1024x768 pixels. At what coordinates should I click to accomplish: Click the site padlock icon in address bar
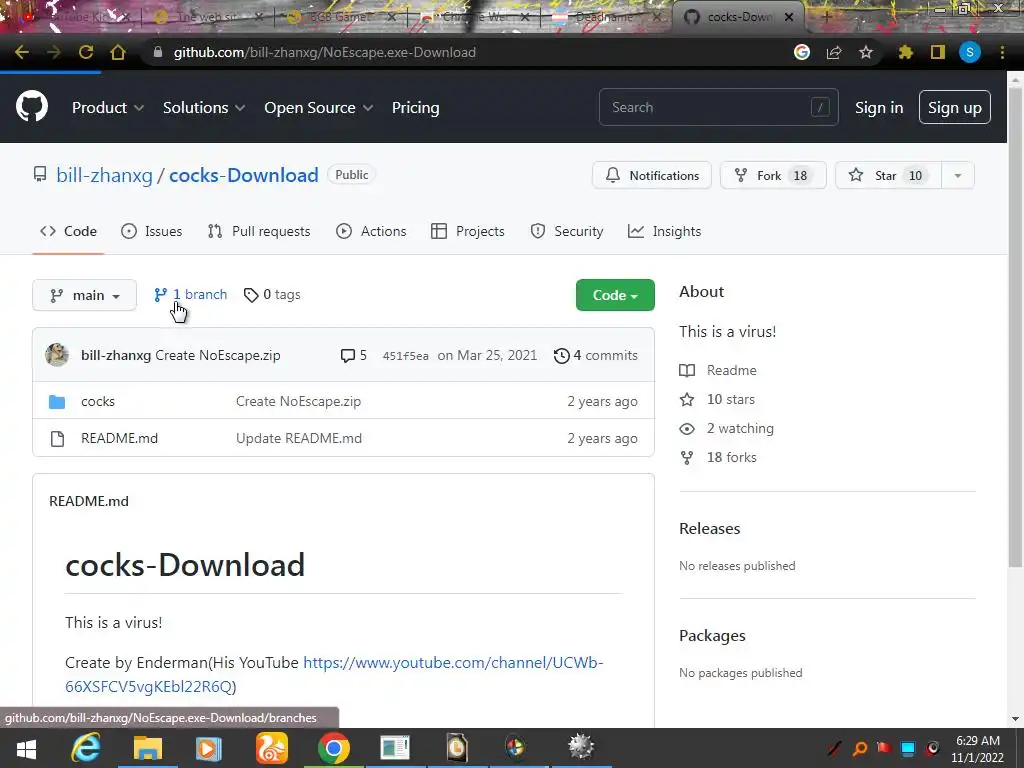pyautogui.click(x=157, y=52)
